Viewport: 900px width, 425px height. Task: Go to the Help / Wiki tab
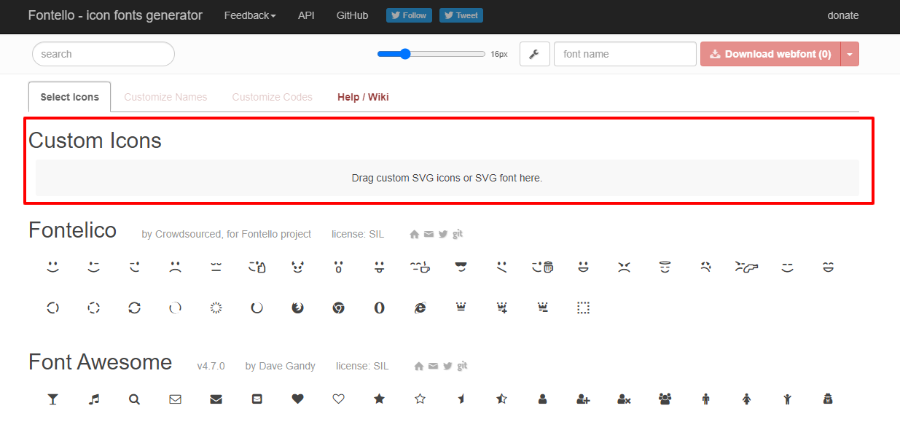pyautogui.click(x=363, y=97)
